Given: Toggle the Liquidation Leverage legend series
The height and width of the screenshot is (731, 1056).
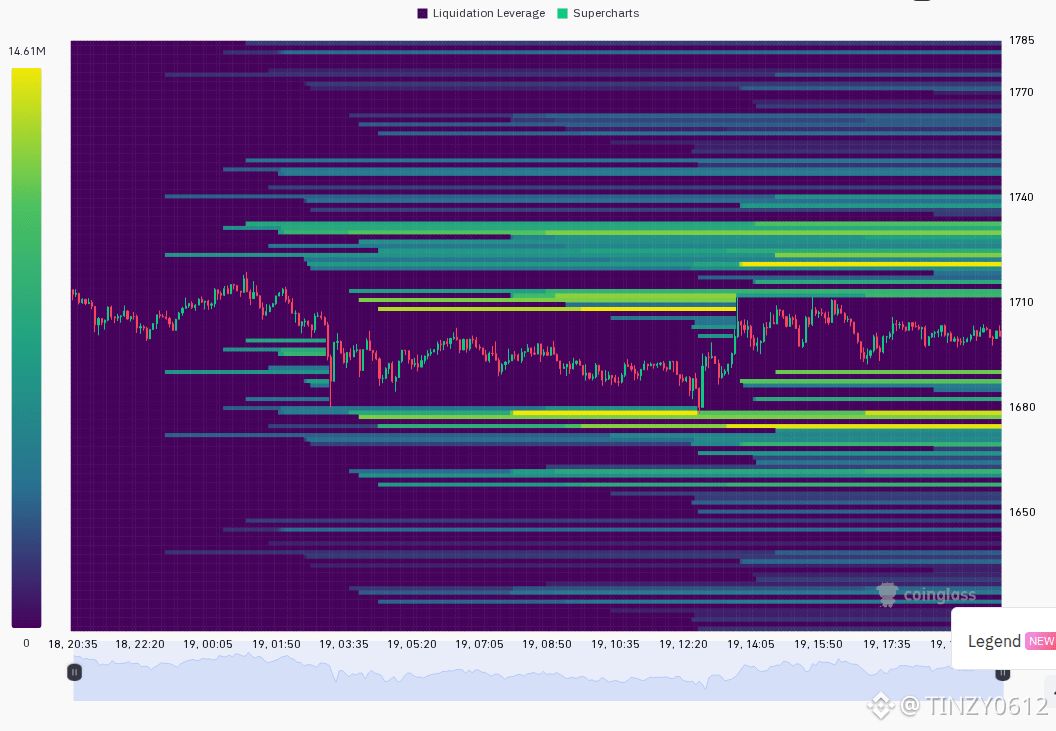Looking at the screenshot, I should [481, 13].
